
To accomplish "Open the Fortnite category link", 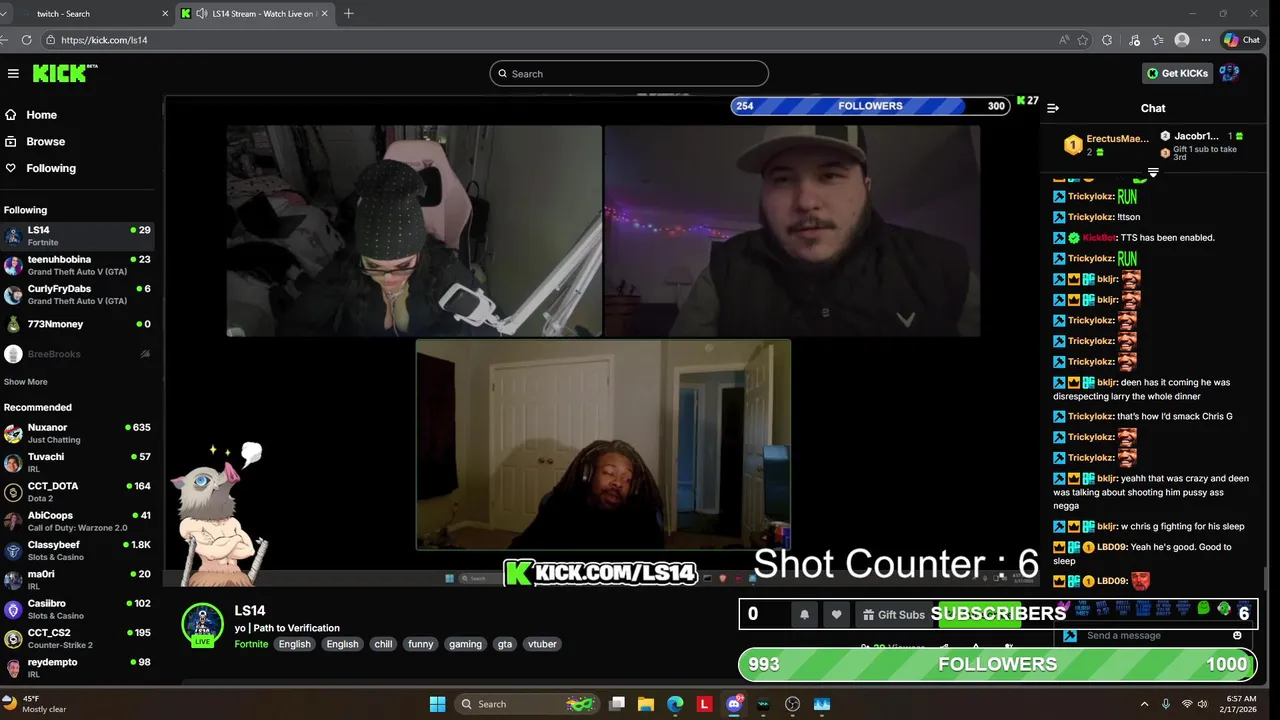I will click(251, 644).
